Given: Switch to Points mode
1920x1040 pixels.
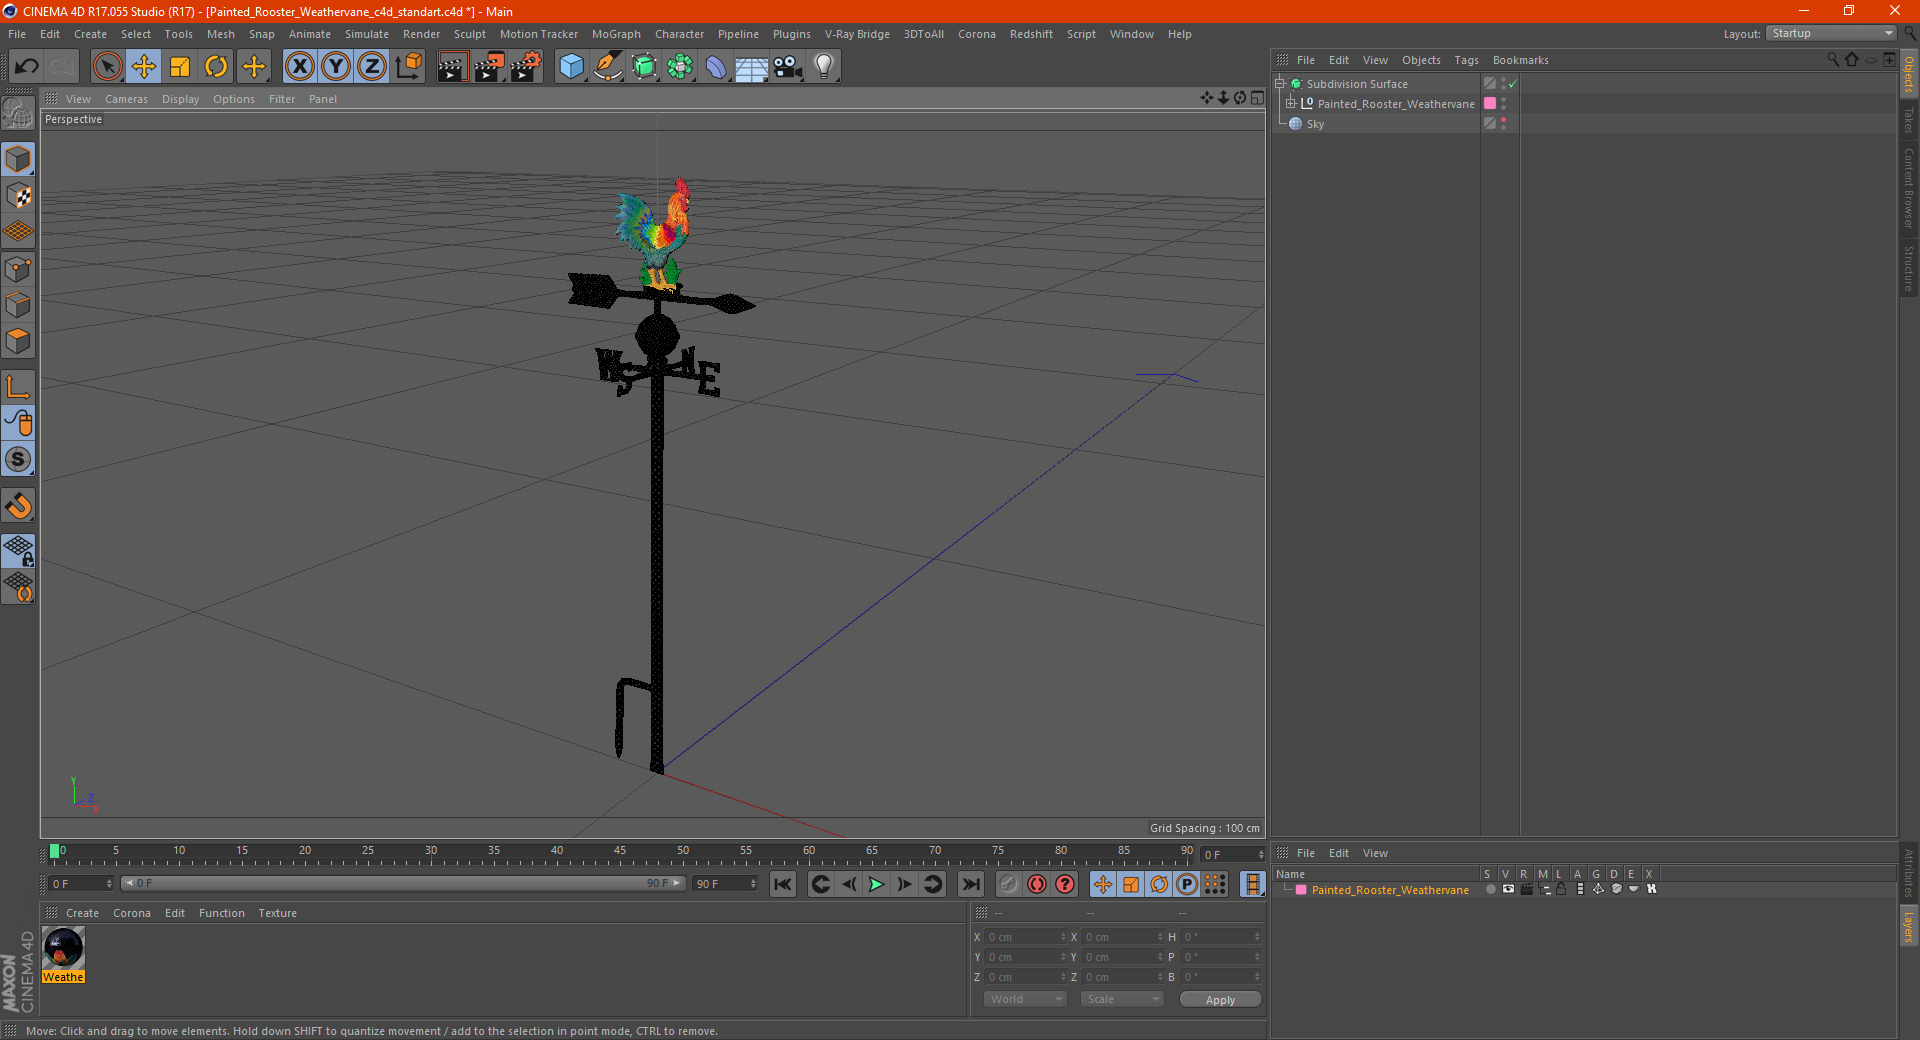Looking at the screenshot, I should click(18, 269).
